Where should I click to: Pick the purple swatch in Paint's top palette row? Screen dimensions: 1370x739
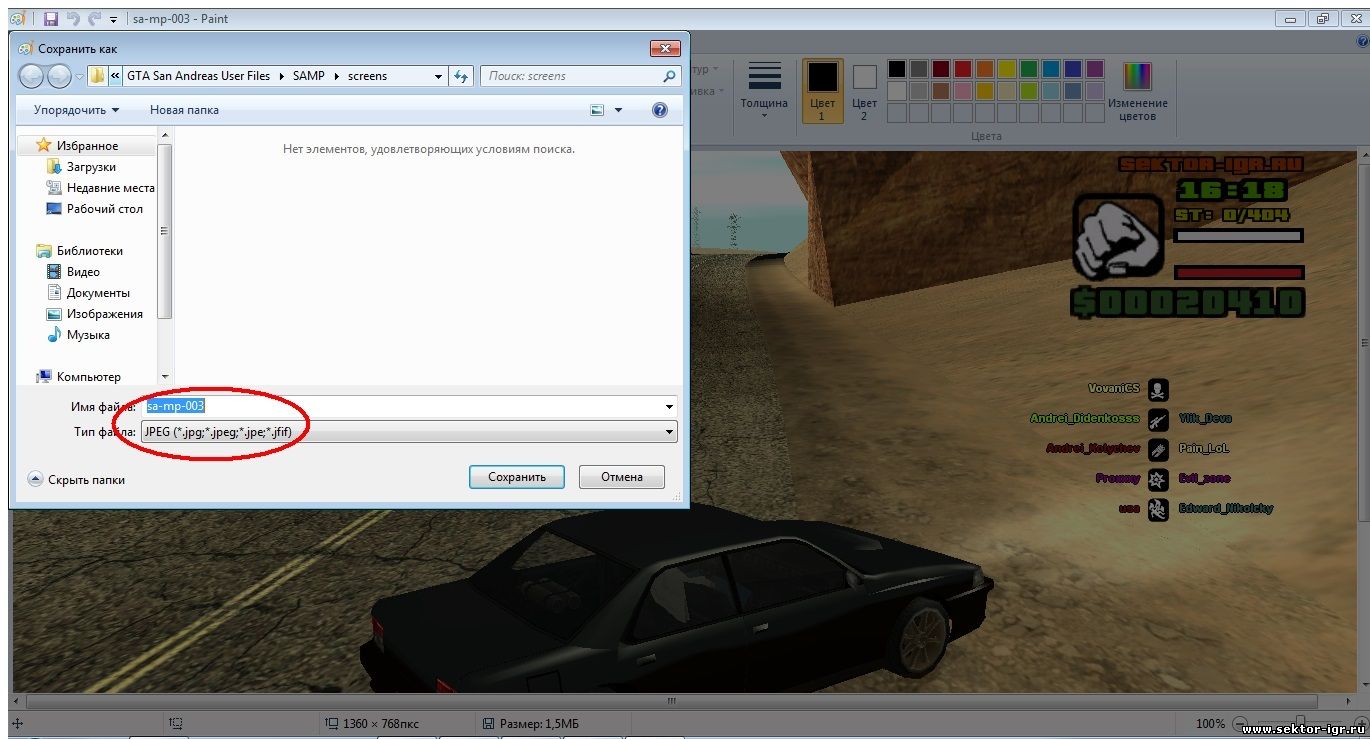click(1095, 69)
